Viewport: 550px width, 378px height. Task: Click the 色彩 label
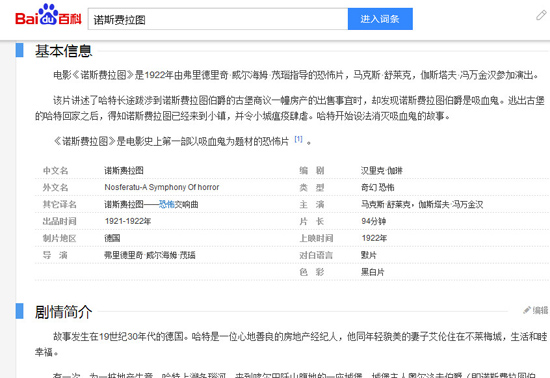click(312, 272)
